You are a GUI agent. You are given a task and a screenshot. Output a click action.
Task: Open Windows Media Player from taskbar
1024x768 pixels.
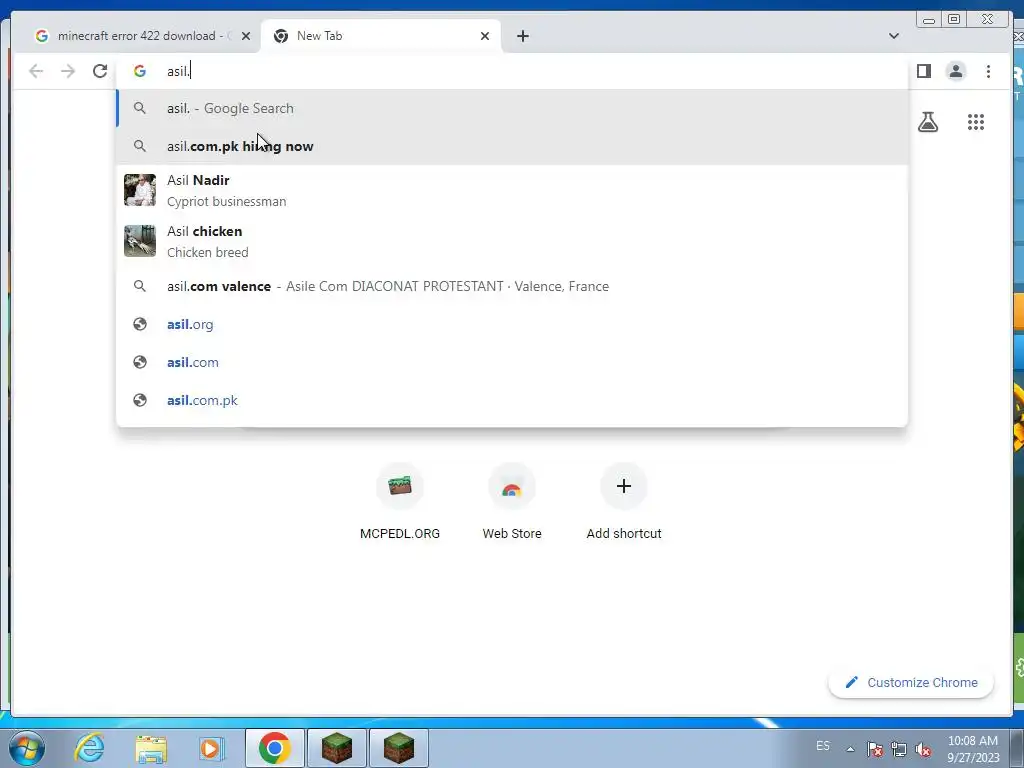(211, 748)
